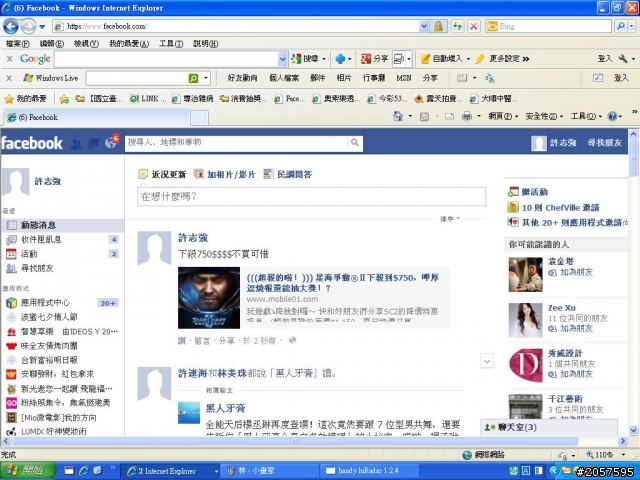Select the (6) Facebook browser tab
The width and height of the screenshot is (640, 480).
point(96,118)
